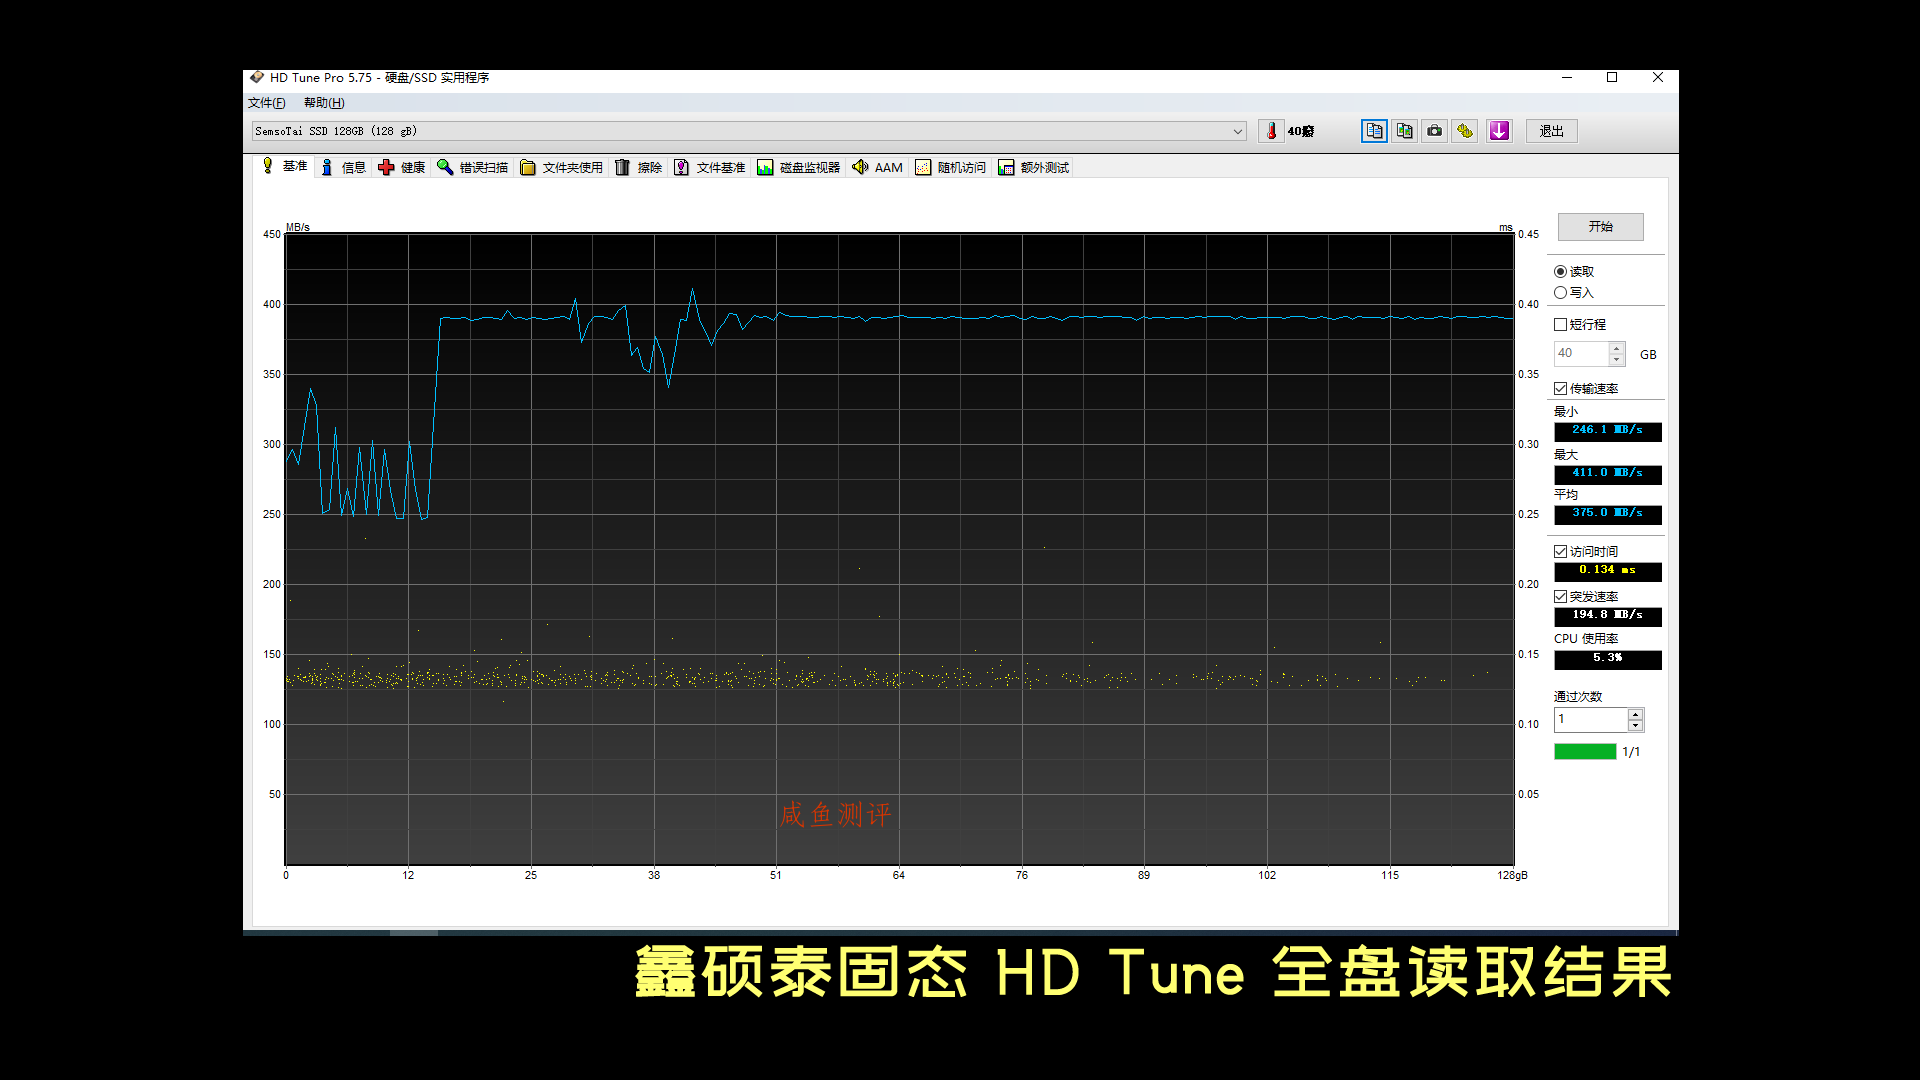Click the thermometer temperature icon
The width and height of the screenshot is (1920, 1080).
1271,131
